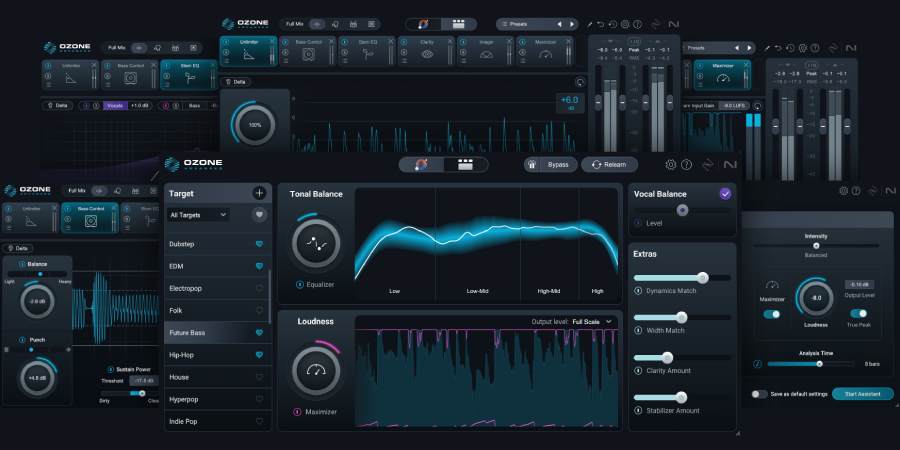Unfavorite the Dubstep target heart
Viewport: 900px width, 450px height.
[259, 245]
